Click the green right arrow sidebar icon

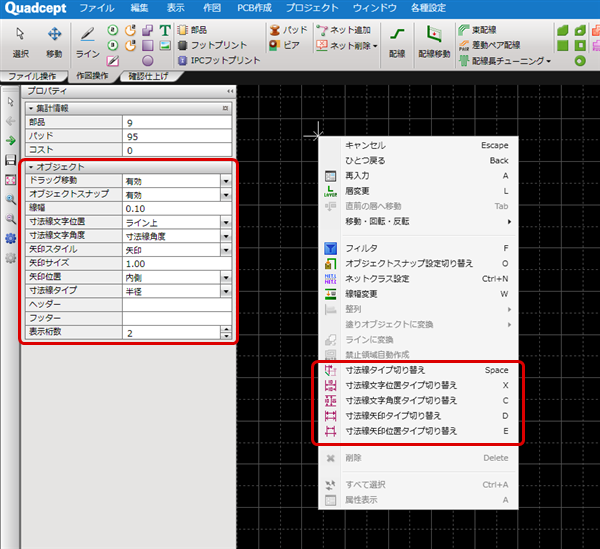(x=11, y=140)
